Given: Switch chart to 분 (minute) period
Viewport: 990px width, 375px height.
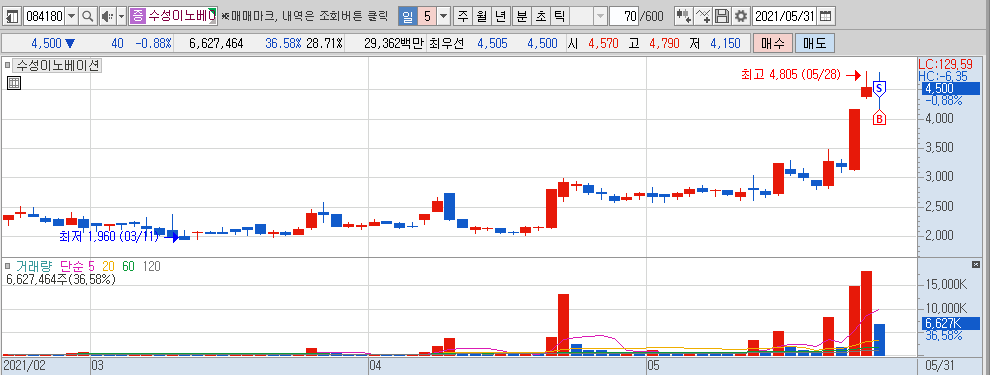Looking at the screenshot, I should tap(521, 16).
